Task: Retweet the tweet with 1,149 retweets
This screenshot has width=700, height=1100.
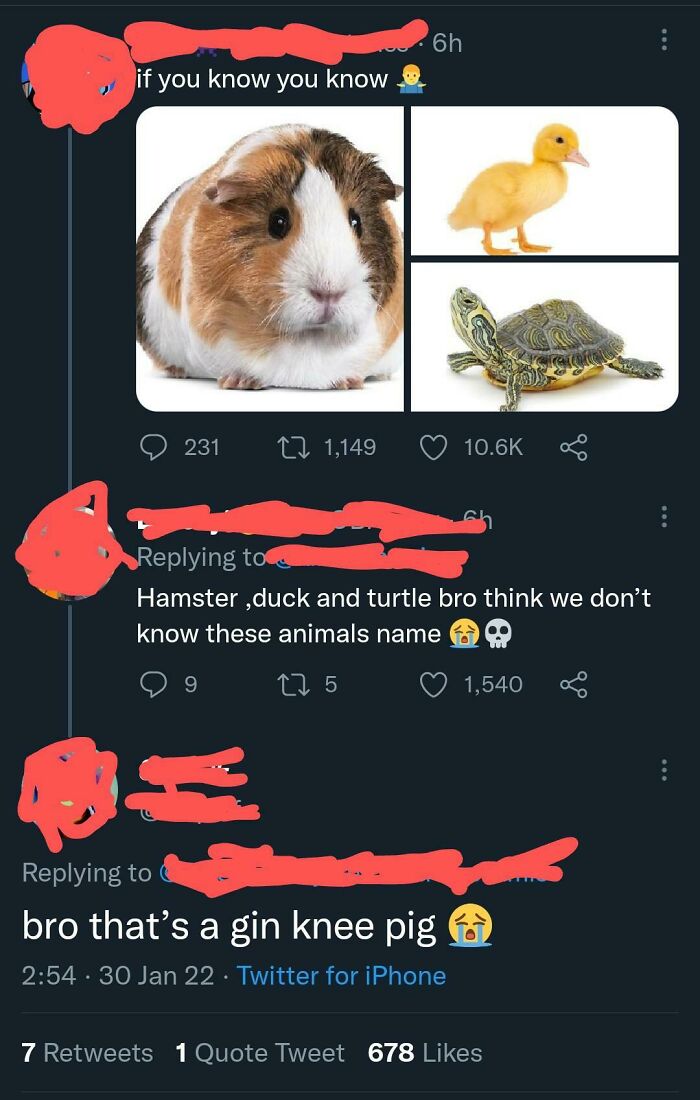Action: [296, 446]
